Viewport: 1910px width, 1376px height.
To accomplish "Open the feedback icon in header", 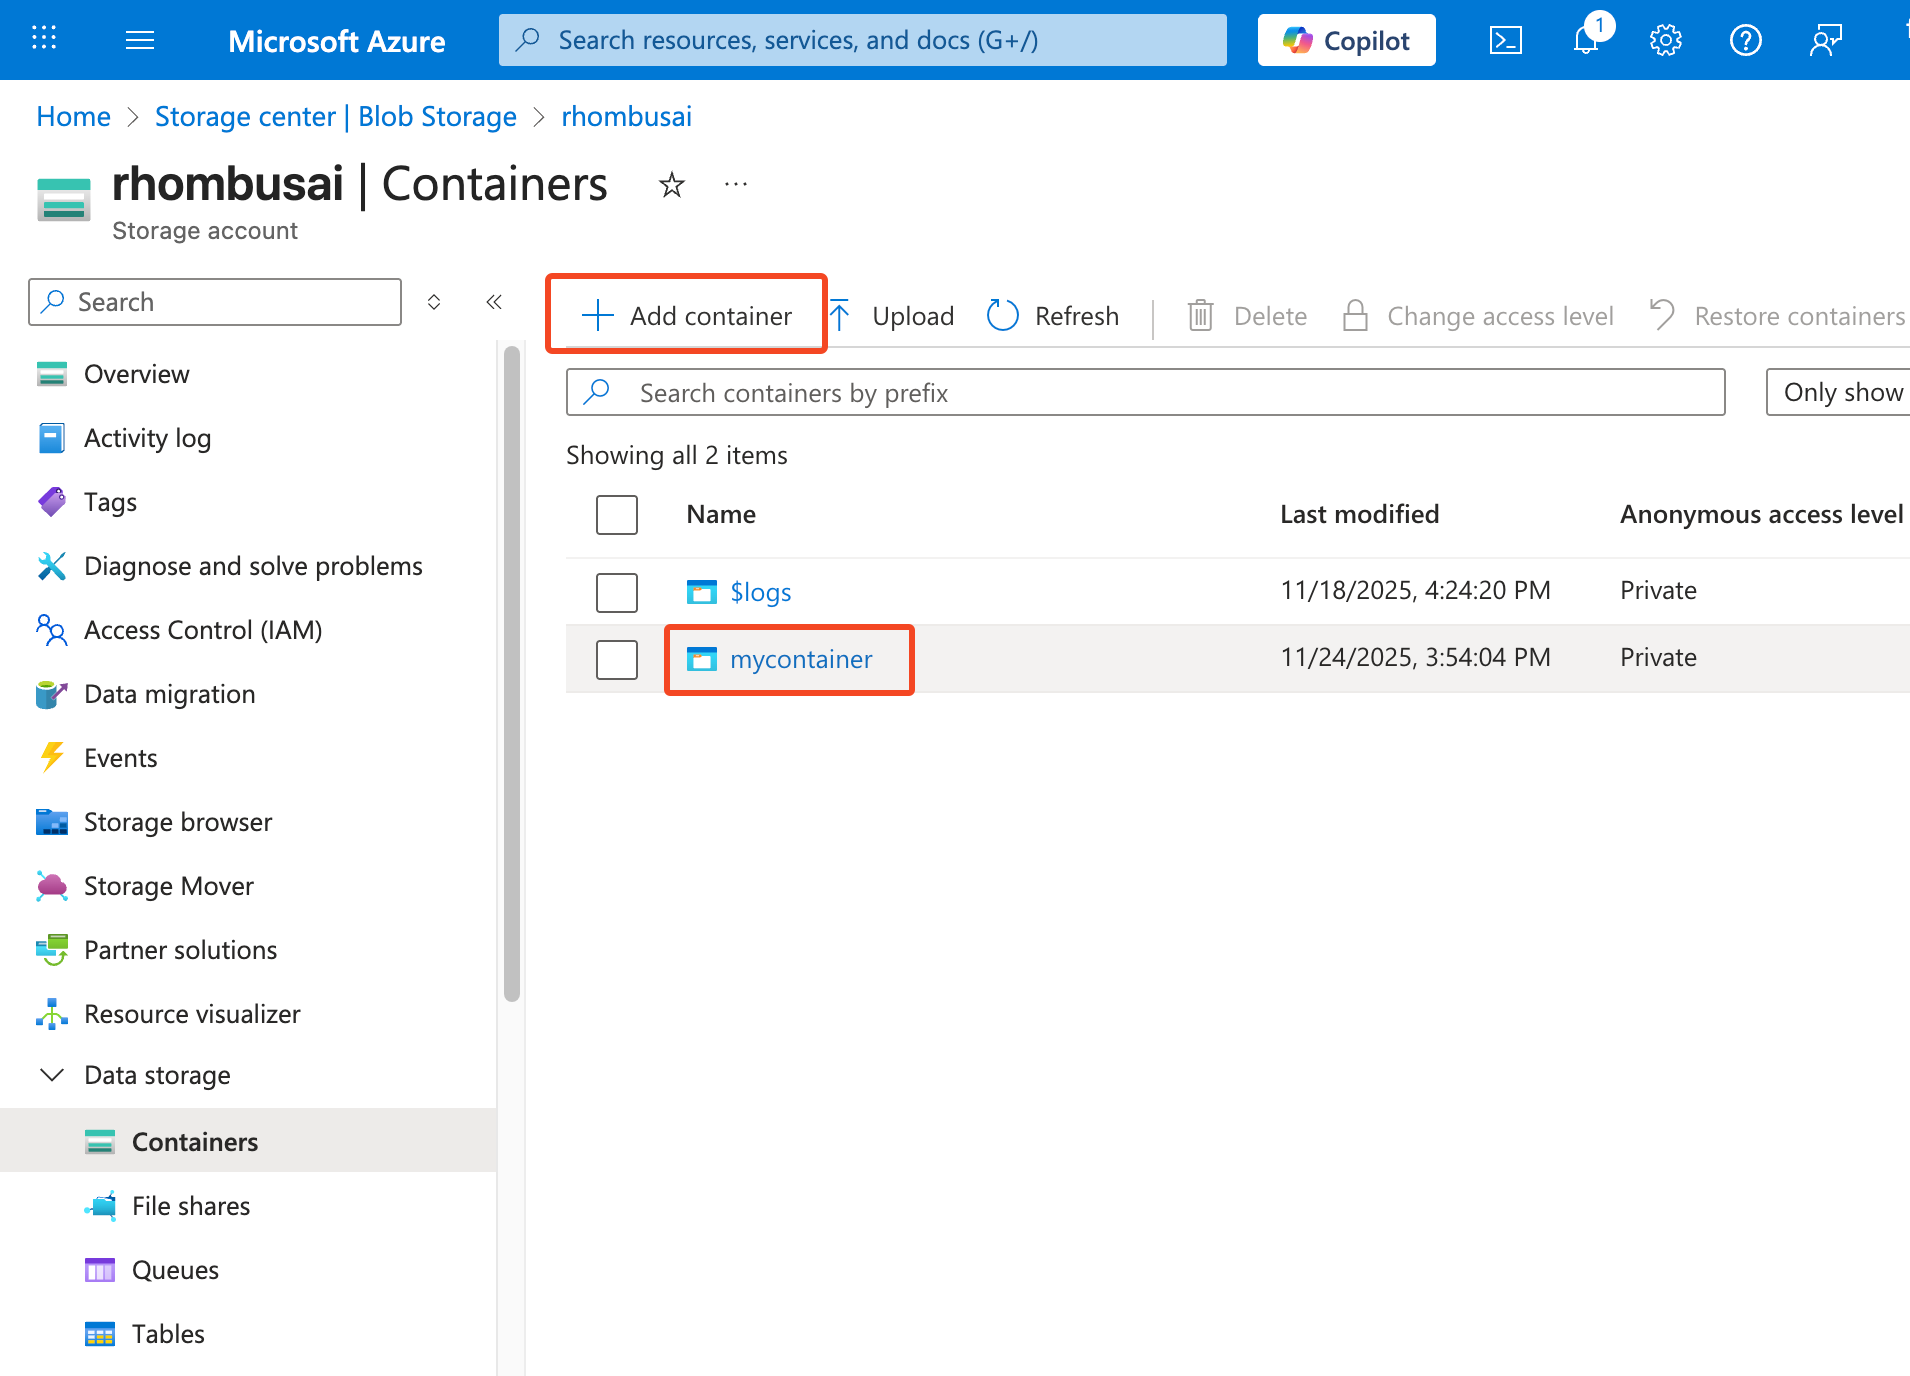I will pos(1825,40).
